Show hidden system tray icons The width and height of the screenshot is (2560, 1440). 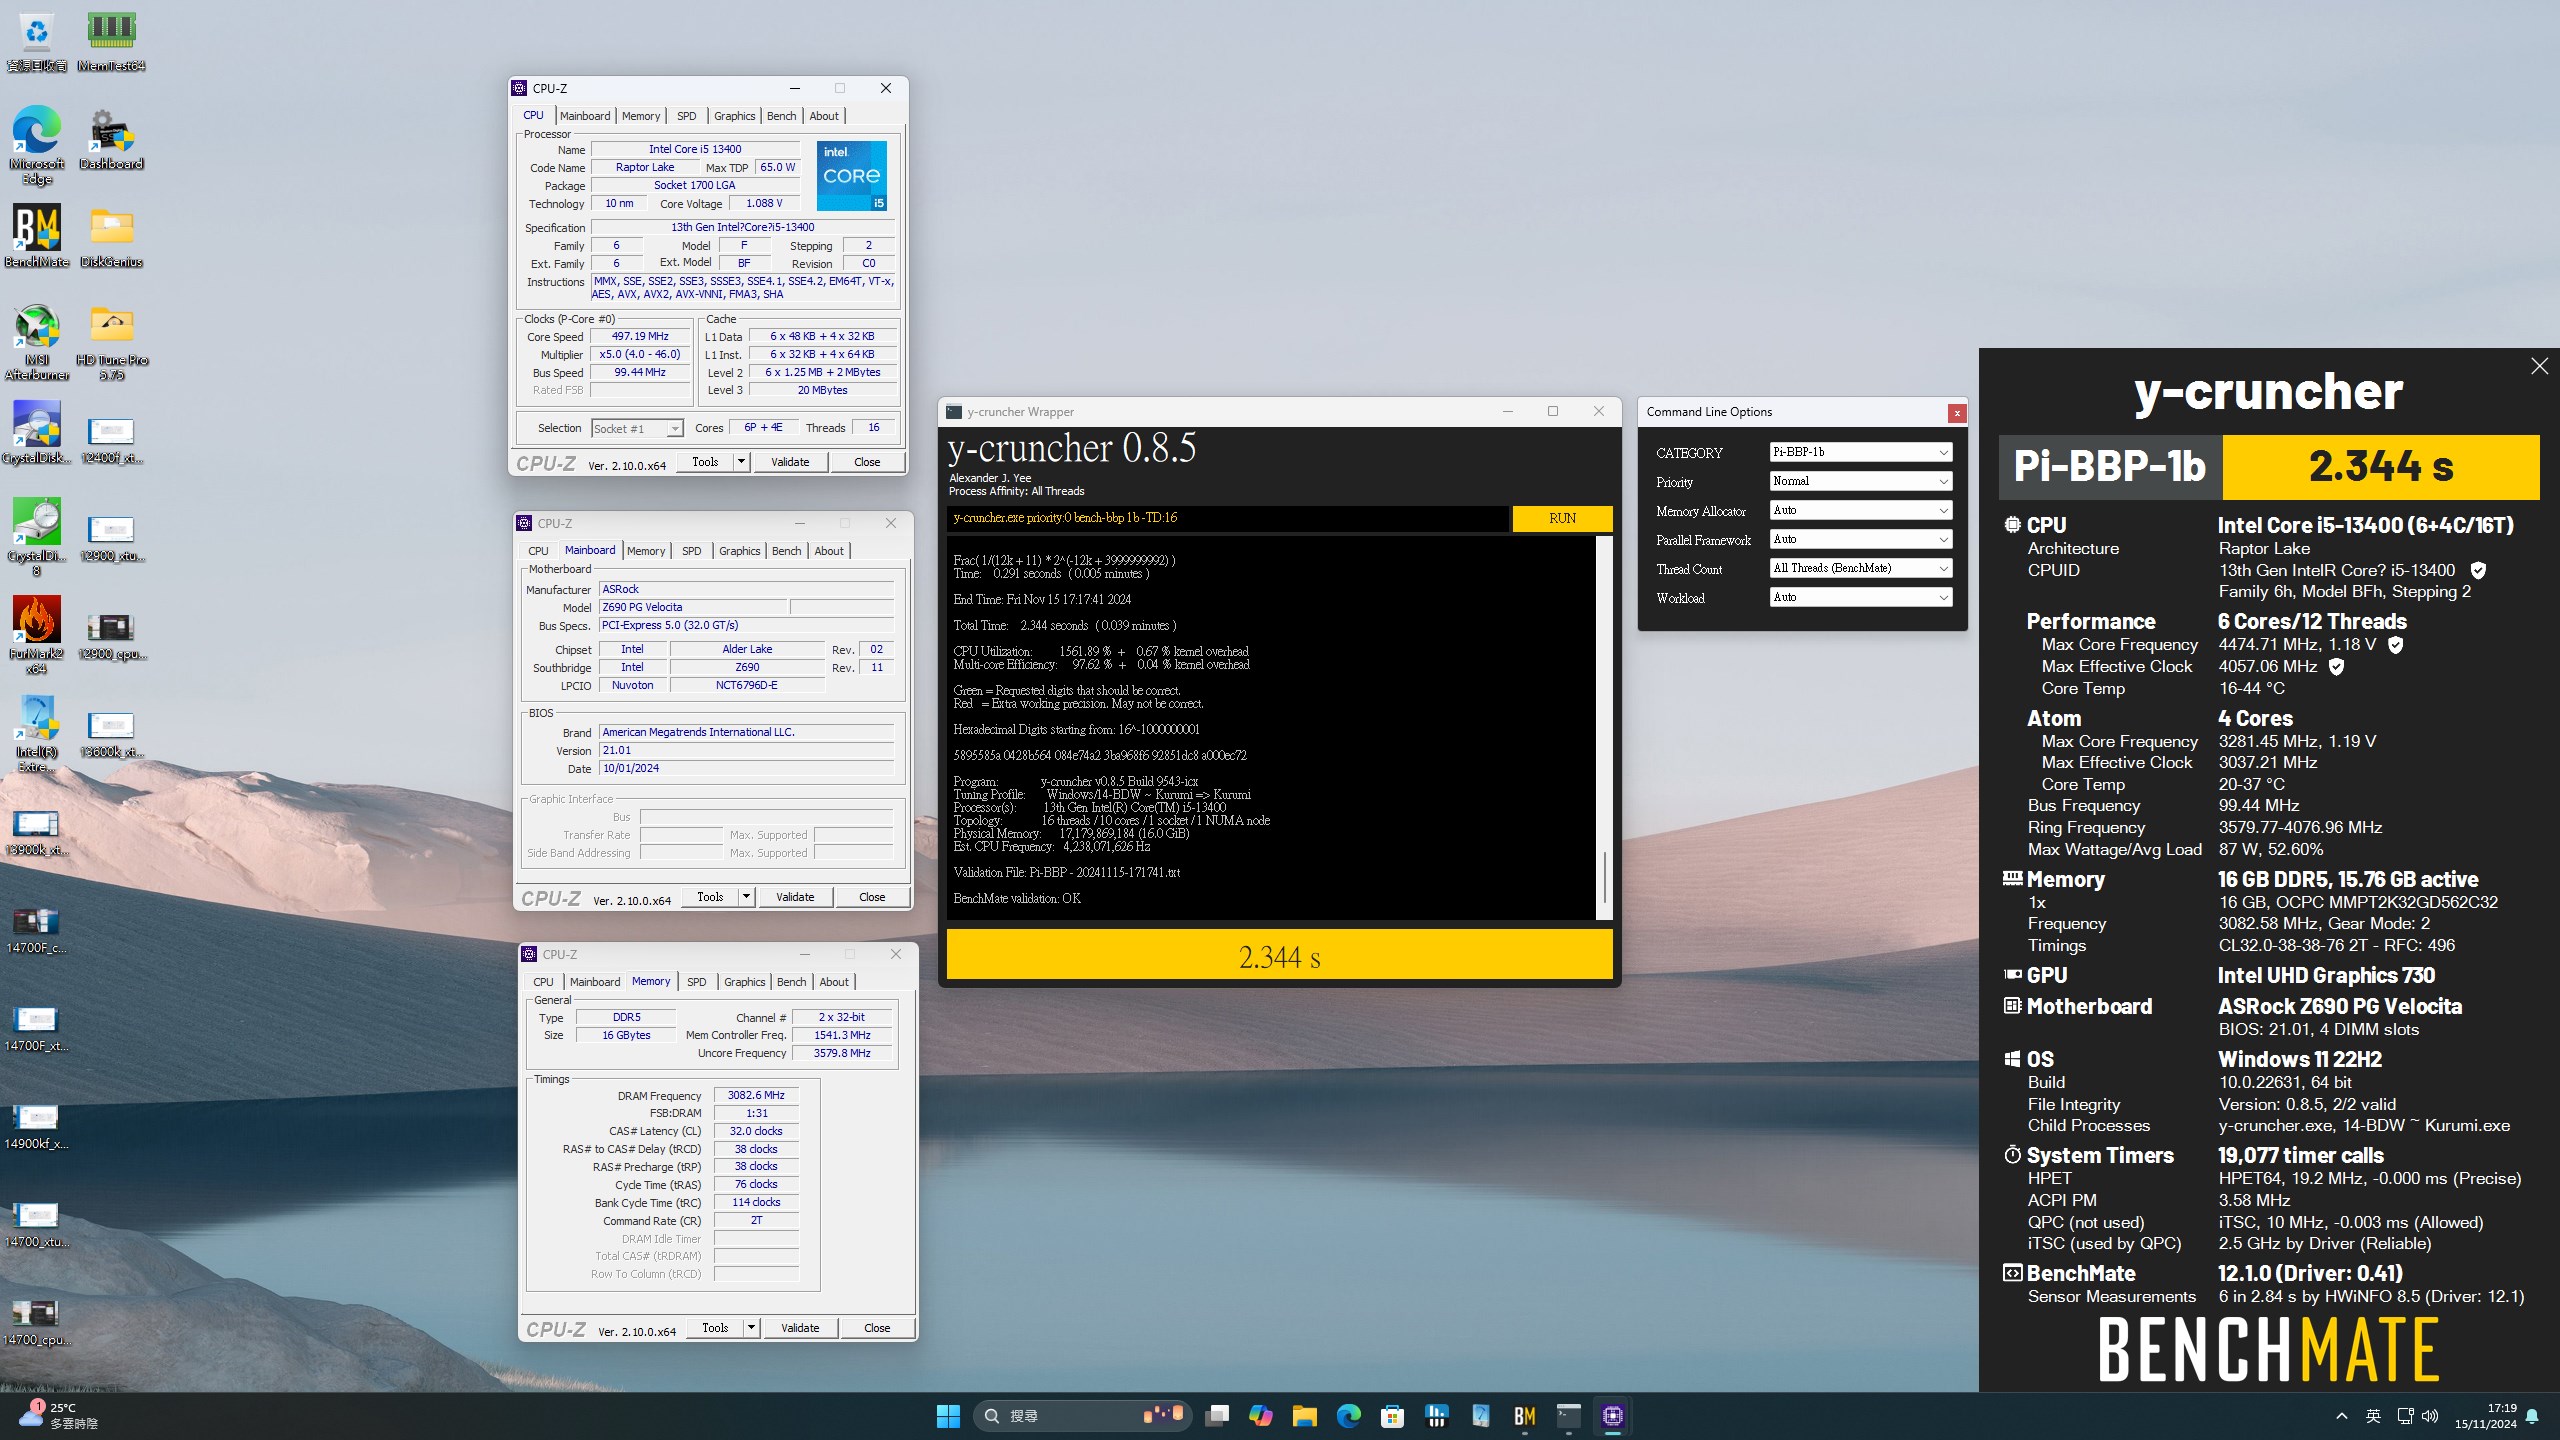point(2341,1416)
